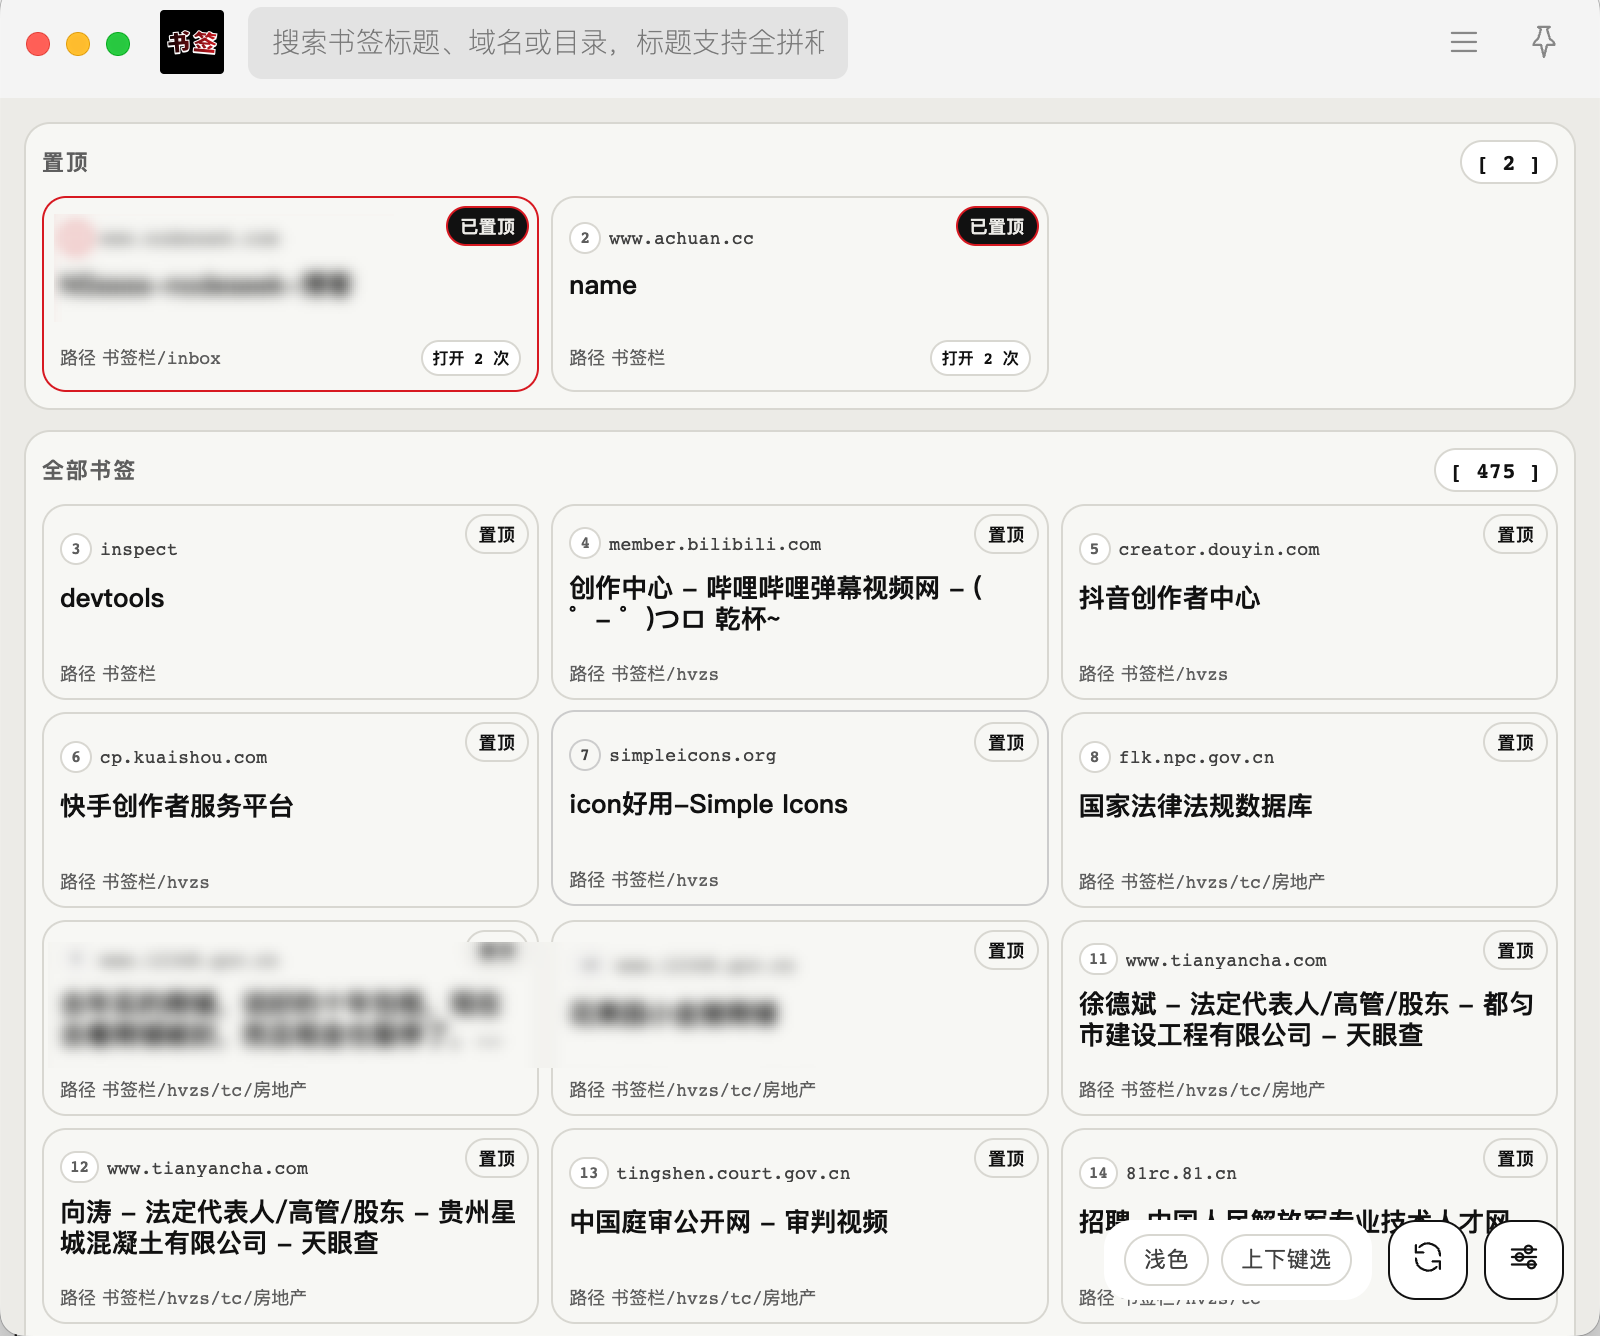This screenshot has height=1336, width=1600.
Task: Pin the 国家法律法规数据库 bookmark with 置顶
Action: tap(1515, 743)
